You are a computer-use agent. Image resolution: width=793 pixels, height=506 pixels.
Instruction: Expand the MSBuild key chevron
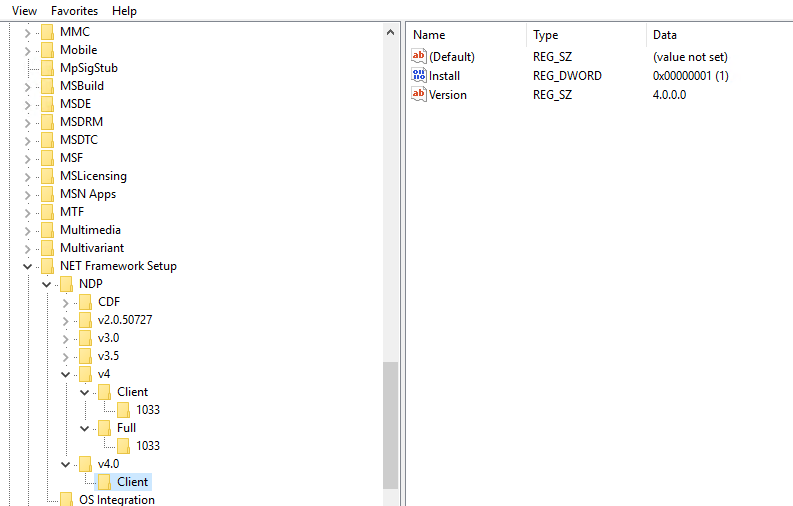pos(27,87)
